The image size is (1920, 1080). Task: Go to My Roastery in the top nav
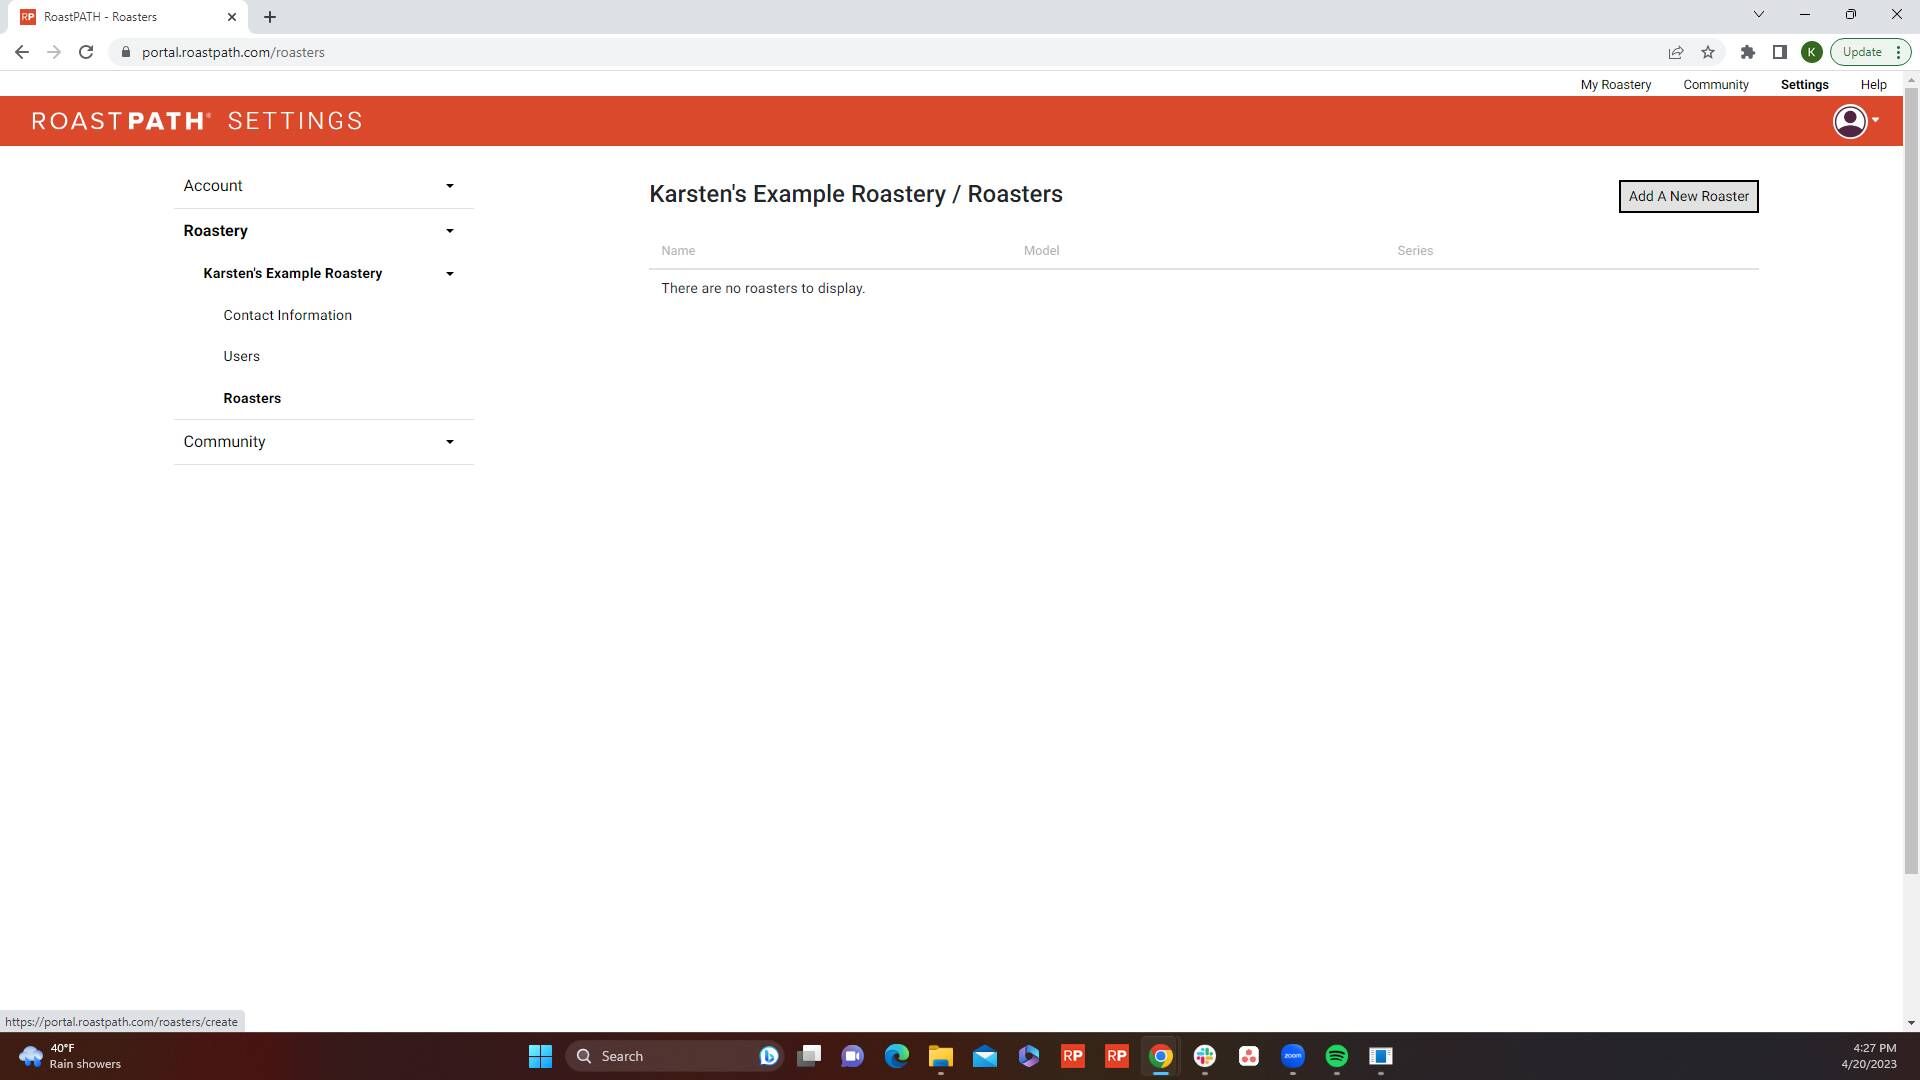1616,85
